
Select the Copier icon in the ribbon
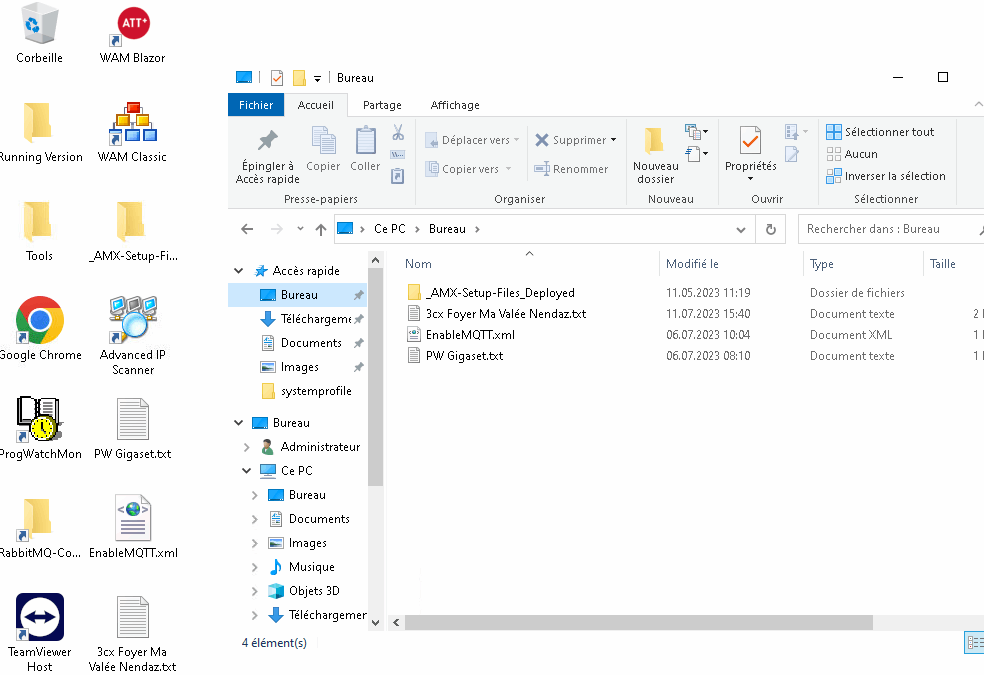(322, 150)
